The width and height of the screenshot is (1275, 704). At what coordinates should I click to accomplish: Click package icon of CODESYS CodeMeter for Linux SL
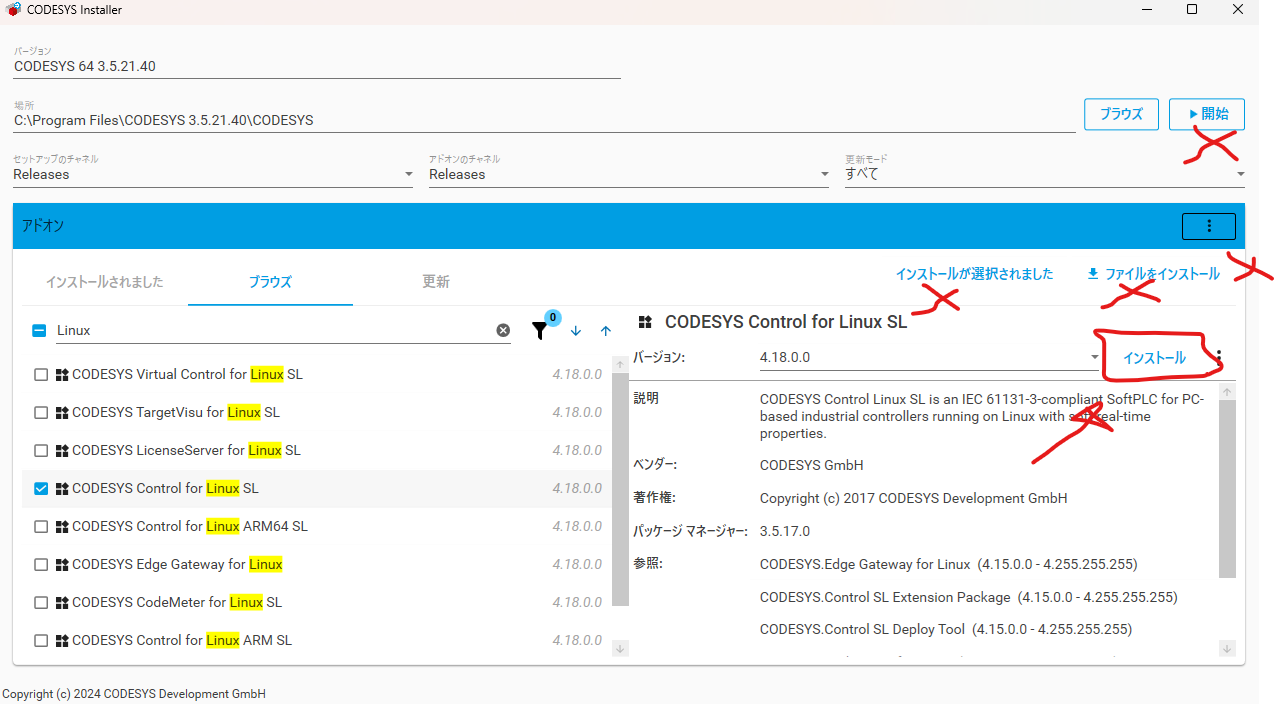click(62, 603)
